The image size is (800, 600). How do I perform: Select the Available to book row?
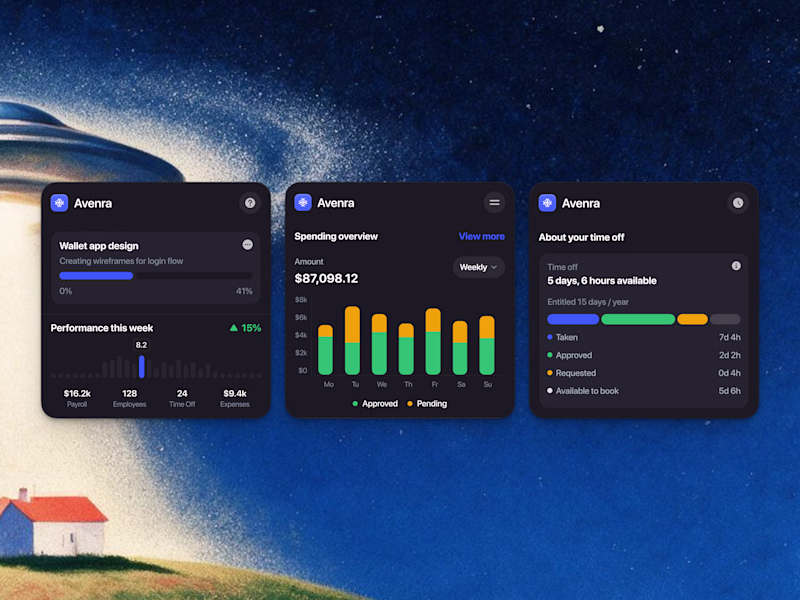coord(643,391)
